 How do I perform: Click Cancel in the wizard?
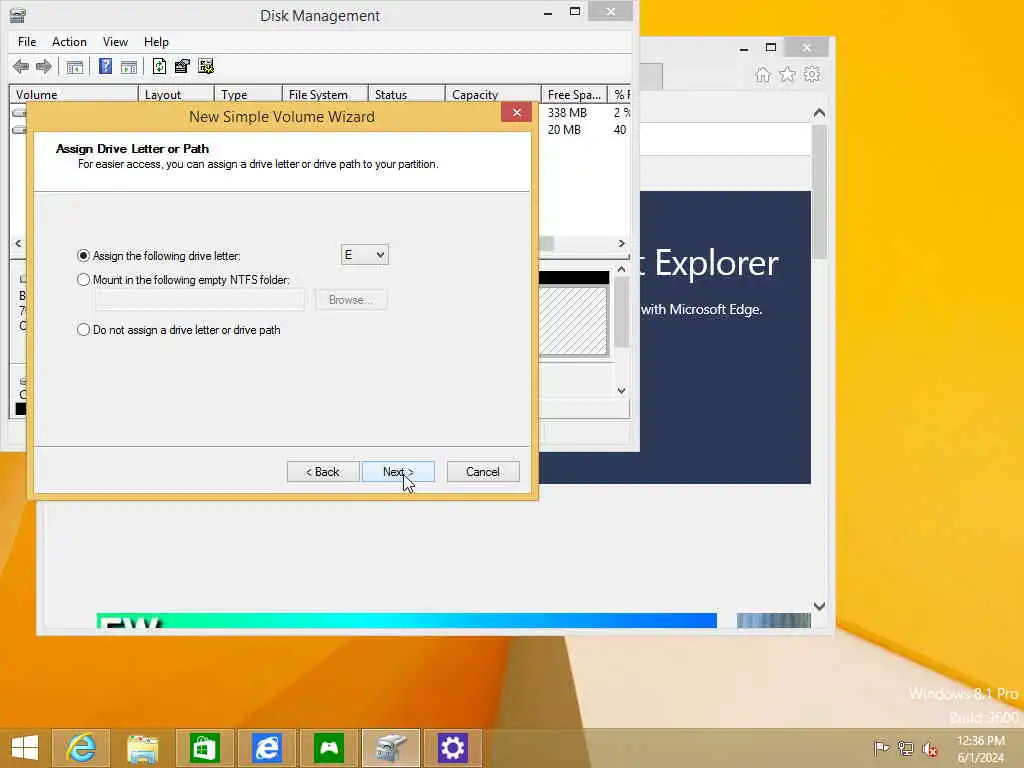[483, 472]
